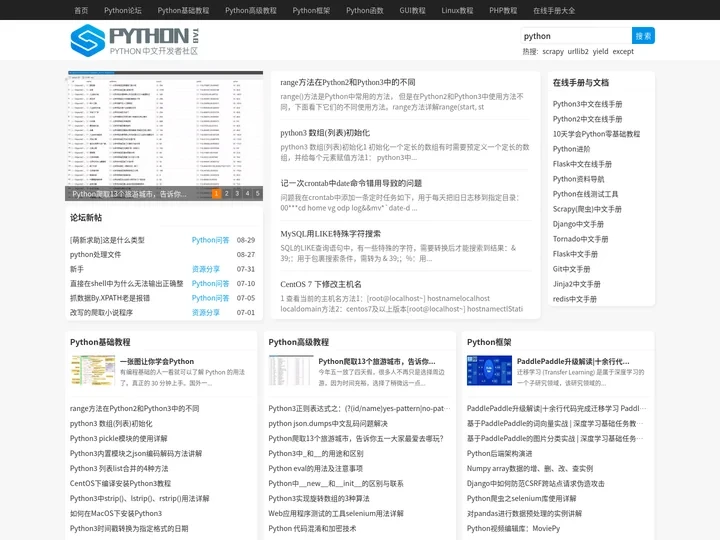Viewport: 720px width, 540px height.
Task: Click PaddlePaddle升级解读 article thumbnail
Action: coord(489,370)
